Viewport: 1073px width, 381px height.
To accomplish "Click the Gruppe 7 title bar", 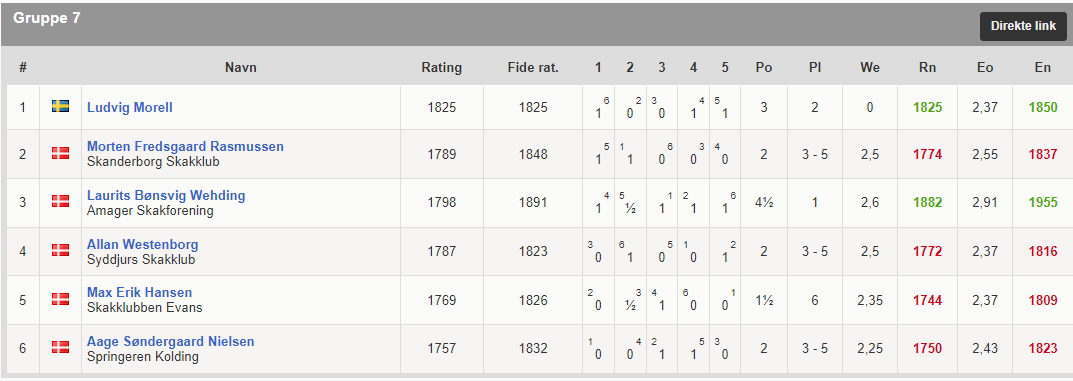I will [536, 25].
